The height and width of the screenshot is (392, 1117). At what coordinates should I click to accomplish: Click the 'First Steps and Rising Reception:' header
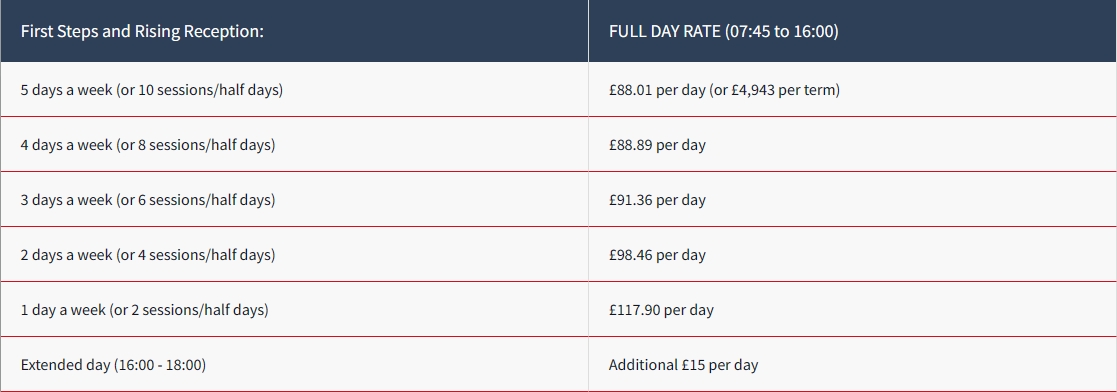coord(142,31)
